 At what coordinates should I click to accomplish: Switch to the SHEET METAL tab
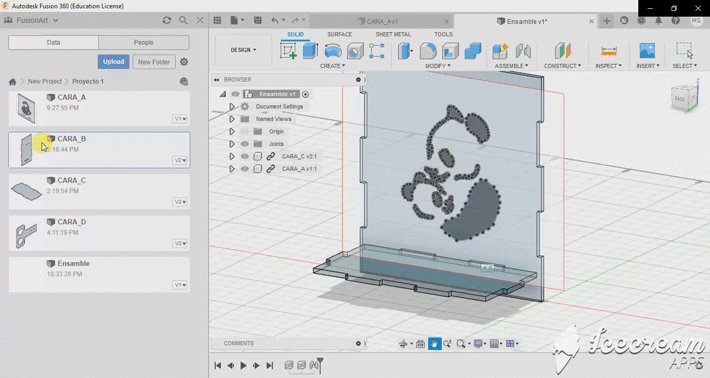393,34
